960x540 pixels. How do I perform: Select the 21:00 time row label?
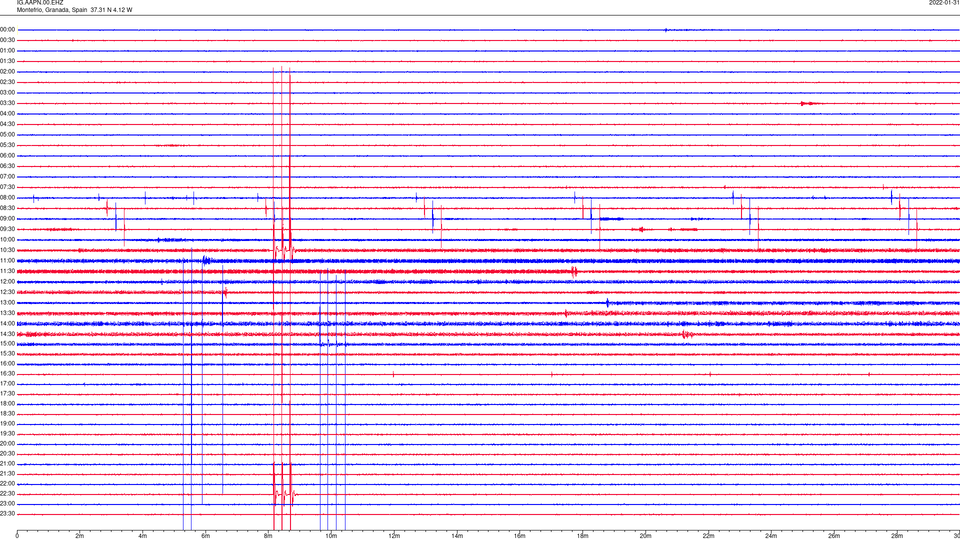(7, 464)
